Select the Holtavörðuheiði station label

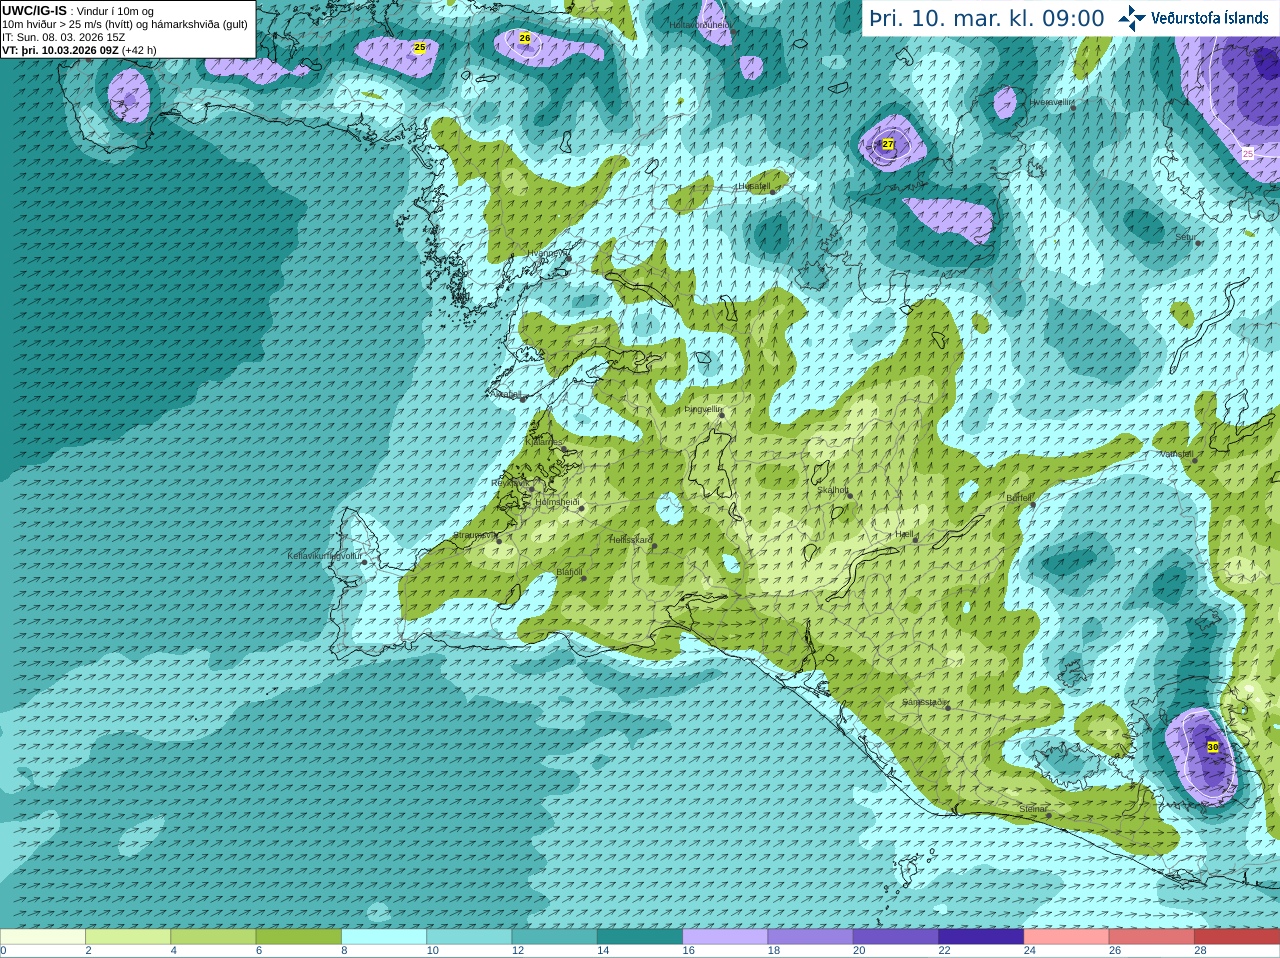[x=700, y=24]
